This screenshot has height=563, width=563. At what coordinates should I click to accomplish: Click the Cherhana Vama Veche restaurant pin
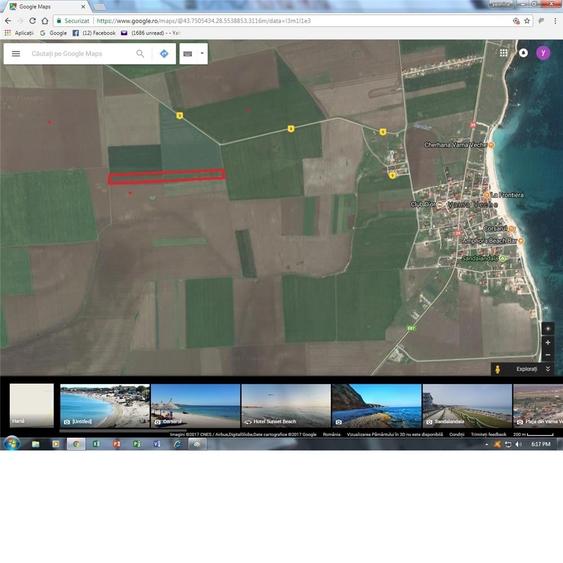(491, 145)
